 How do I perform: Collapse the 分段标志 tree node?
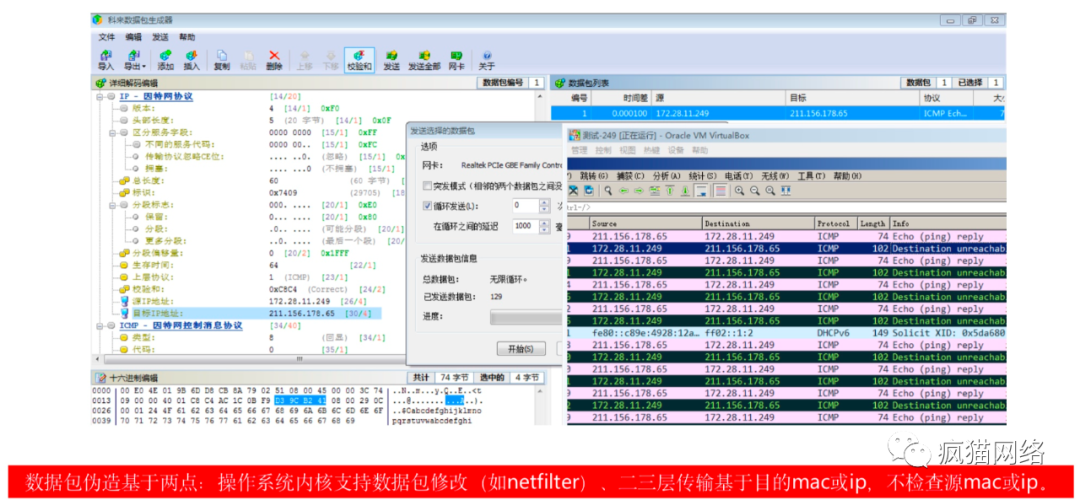click(x=113, y=205)
